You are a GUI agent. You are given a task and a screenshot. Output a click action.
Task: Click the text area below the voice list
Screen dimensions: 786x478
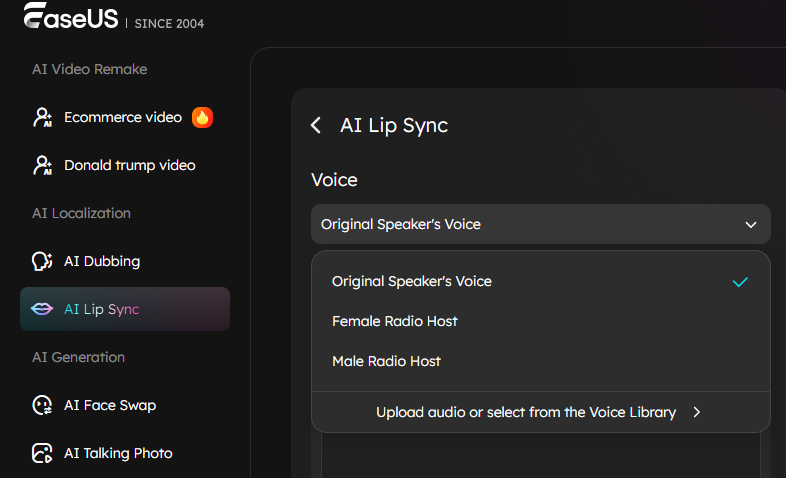(x=541, y=455)
